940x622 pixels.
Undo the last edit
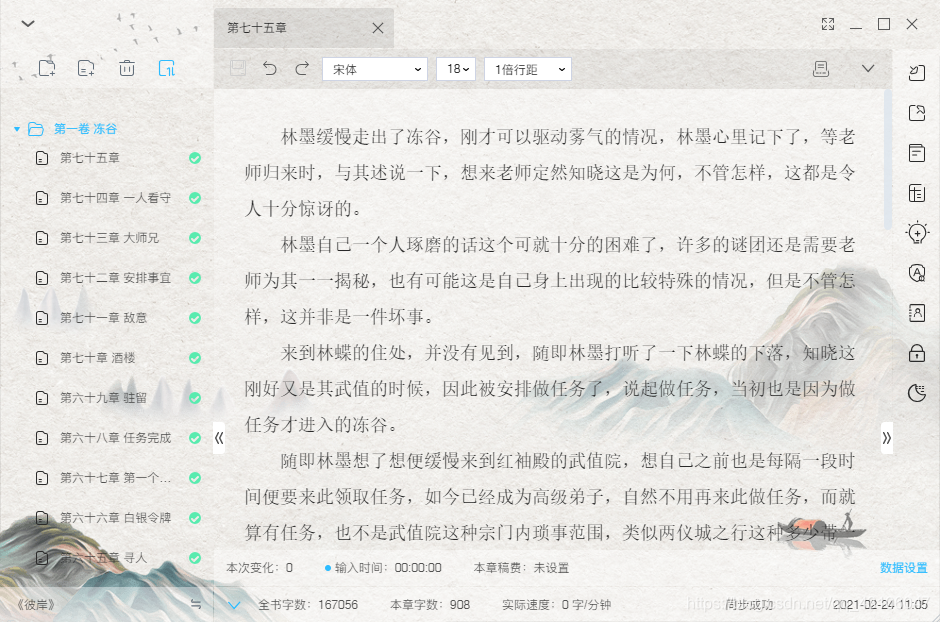coord(270,69)
